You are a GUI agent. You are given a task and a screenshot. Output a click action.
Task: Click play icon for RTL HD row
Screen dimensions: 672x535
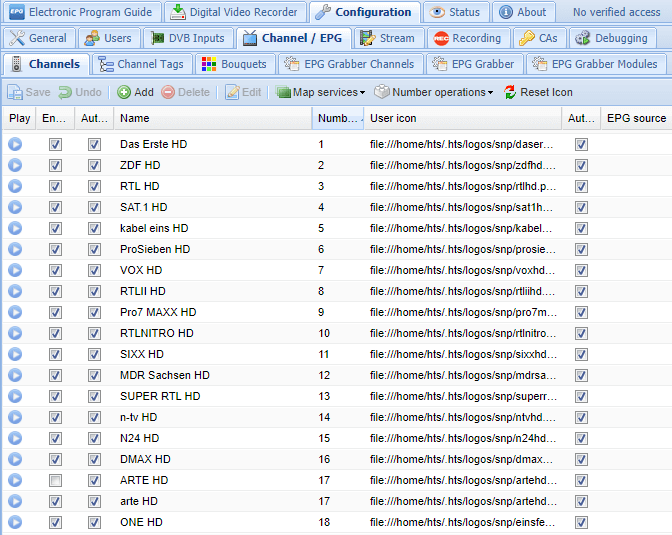coord(15,186)
